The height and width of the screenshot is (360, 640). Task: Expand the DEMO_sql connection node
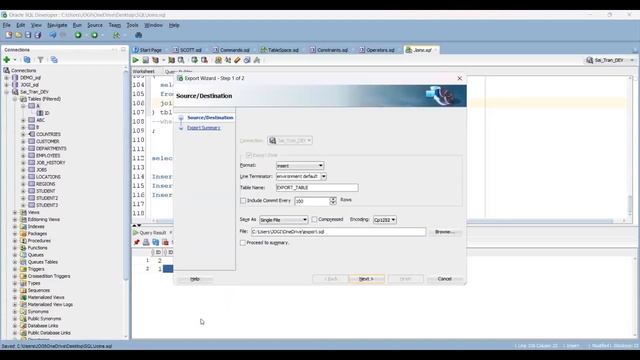coord(7,78)
